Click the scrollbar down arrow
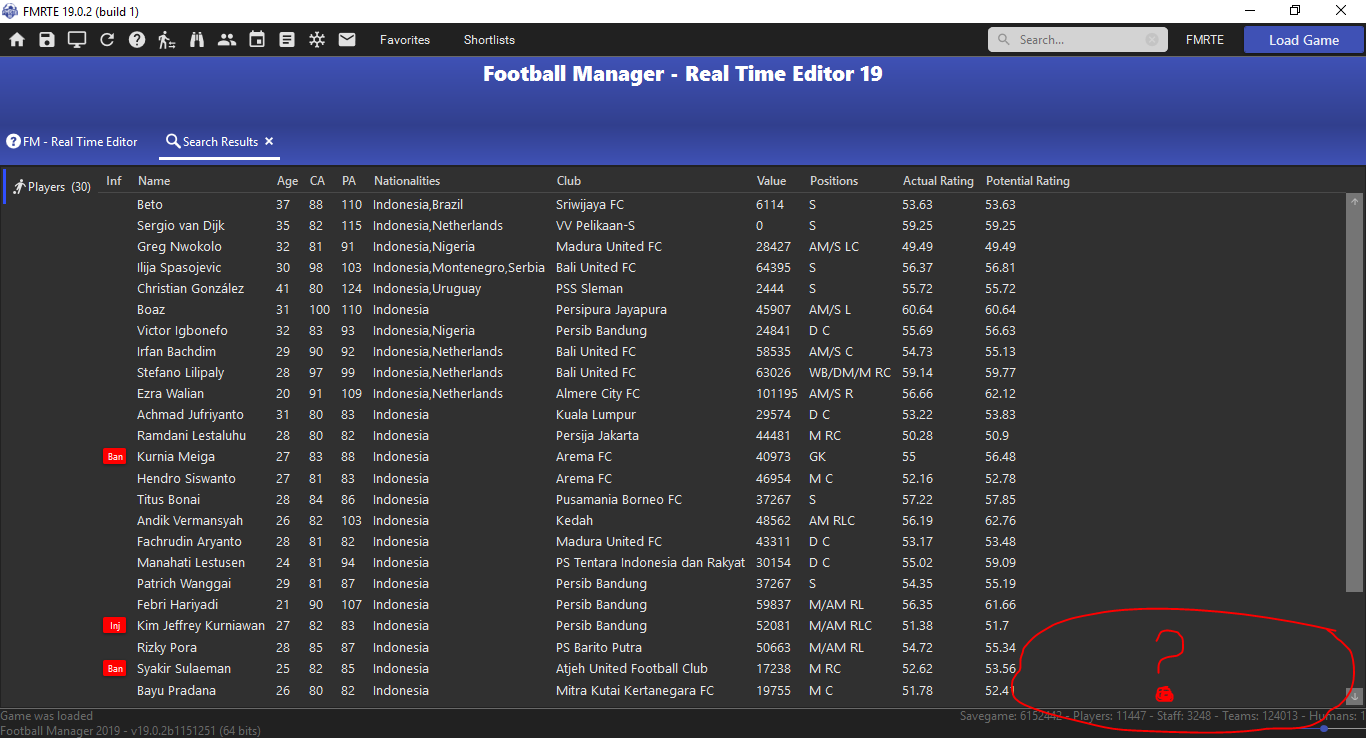 pyautogui.click(x=1355, y=696)
